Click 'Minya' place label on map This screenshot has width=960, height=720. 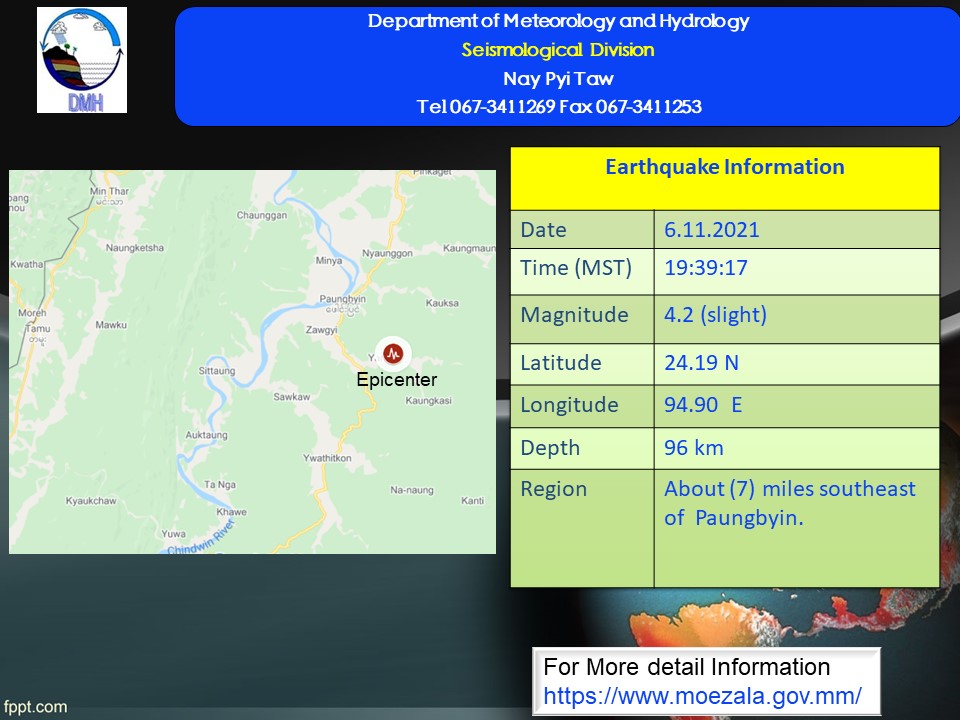[329, 261]
